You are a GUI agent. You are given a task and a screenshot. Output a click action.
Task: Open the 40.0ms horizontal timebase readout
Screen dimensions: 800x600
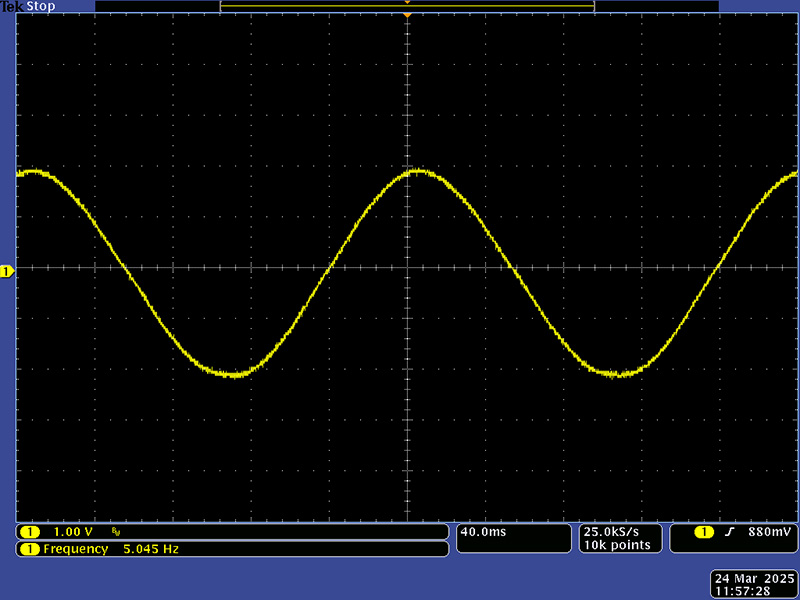click(484, 531)
